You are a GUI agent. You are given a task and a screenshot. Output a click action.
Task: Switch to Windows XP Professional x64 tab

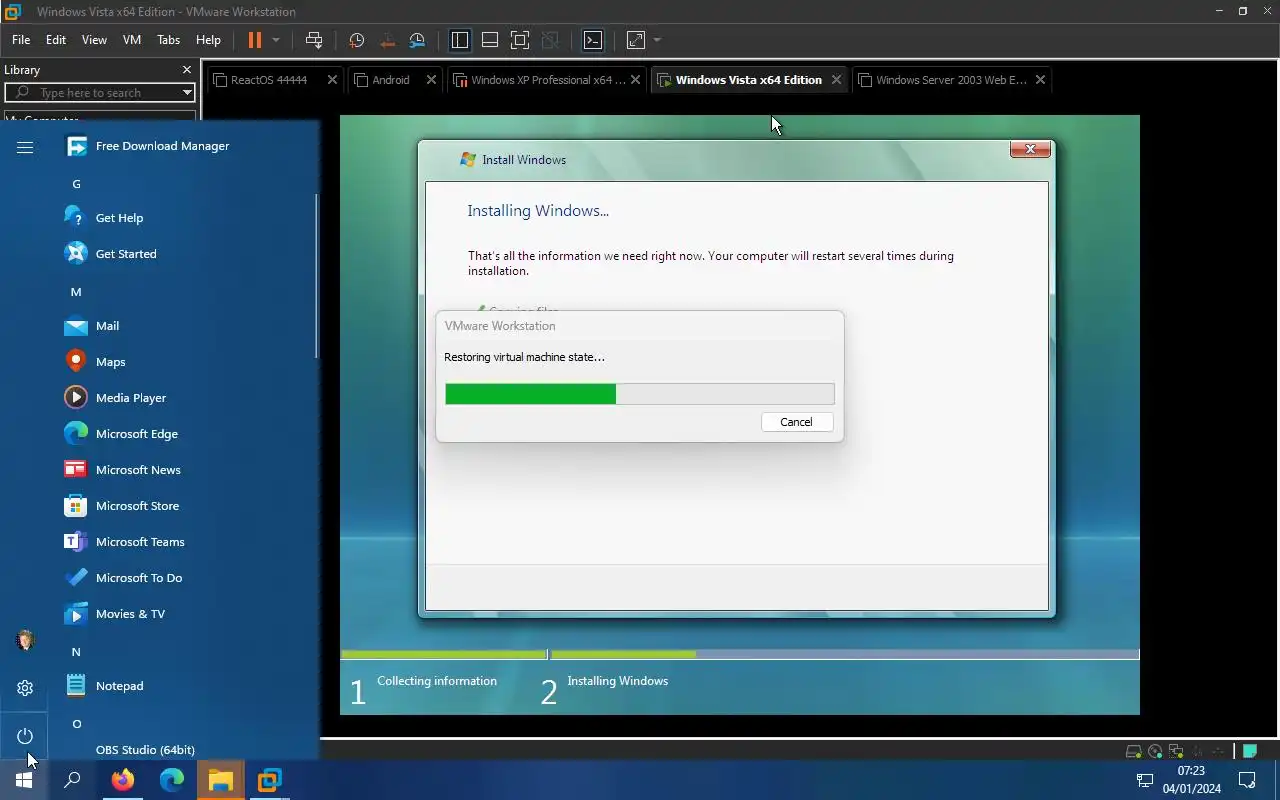pyautogui.click(x=547, y=80)
